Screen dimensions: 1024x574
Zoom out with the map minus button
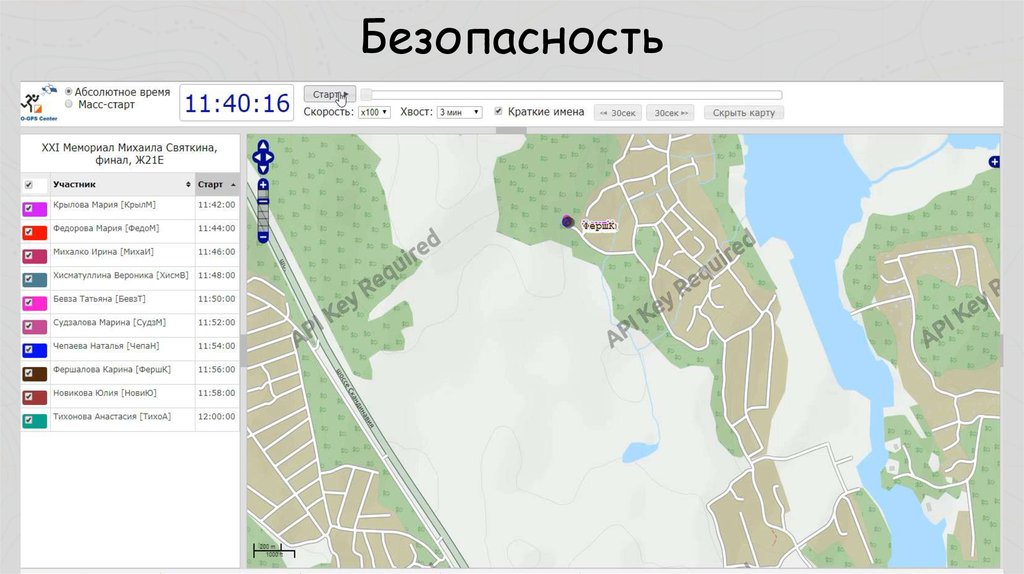[263, 237]
